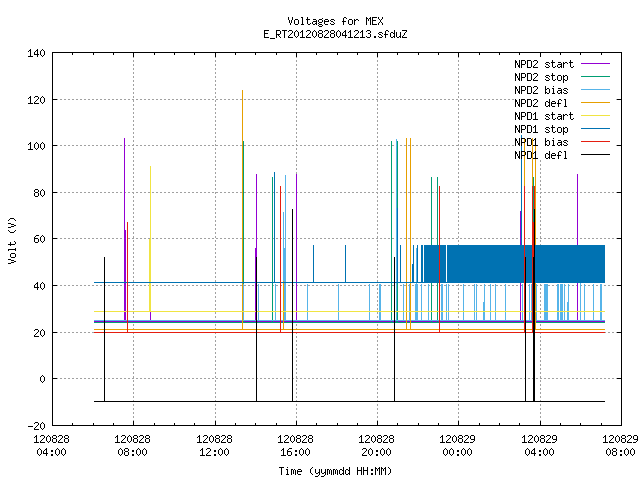This screenshot has height=480, width=640.
Task: Click the 'NPD2 bias' legend label
Action: (x=541, y=90)
